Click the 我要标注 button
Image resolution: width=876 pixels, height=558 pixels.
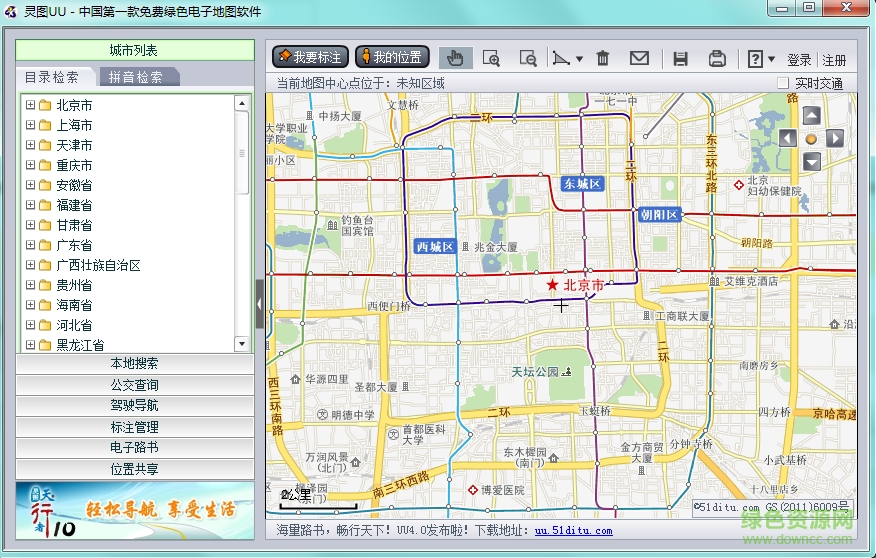[310, 57]
